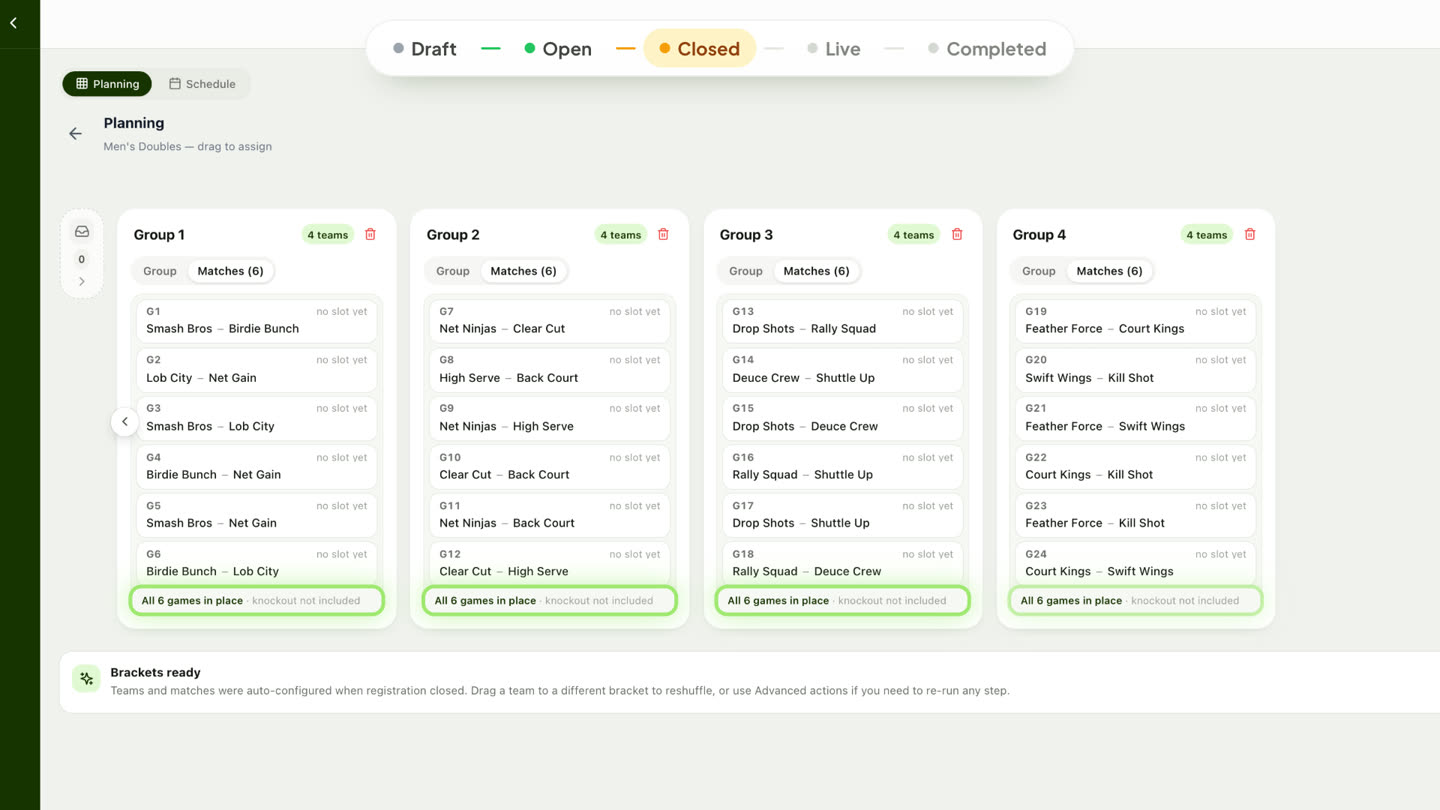Select the Group tab in Group 4
1440x810 pixels.
click(1039, 271)
